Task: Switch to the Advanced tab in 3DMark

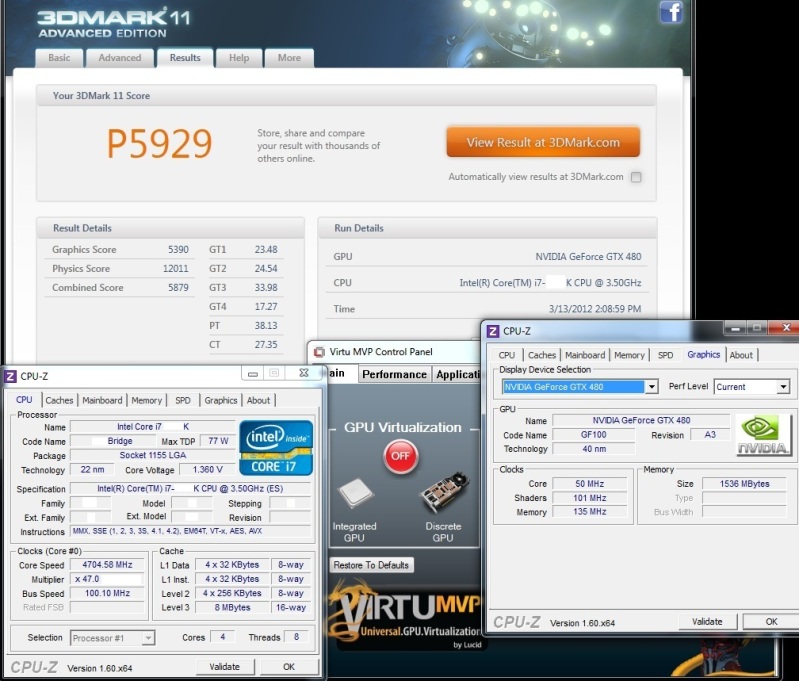Action: (120, 58)
